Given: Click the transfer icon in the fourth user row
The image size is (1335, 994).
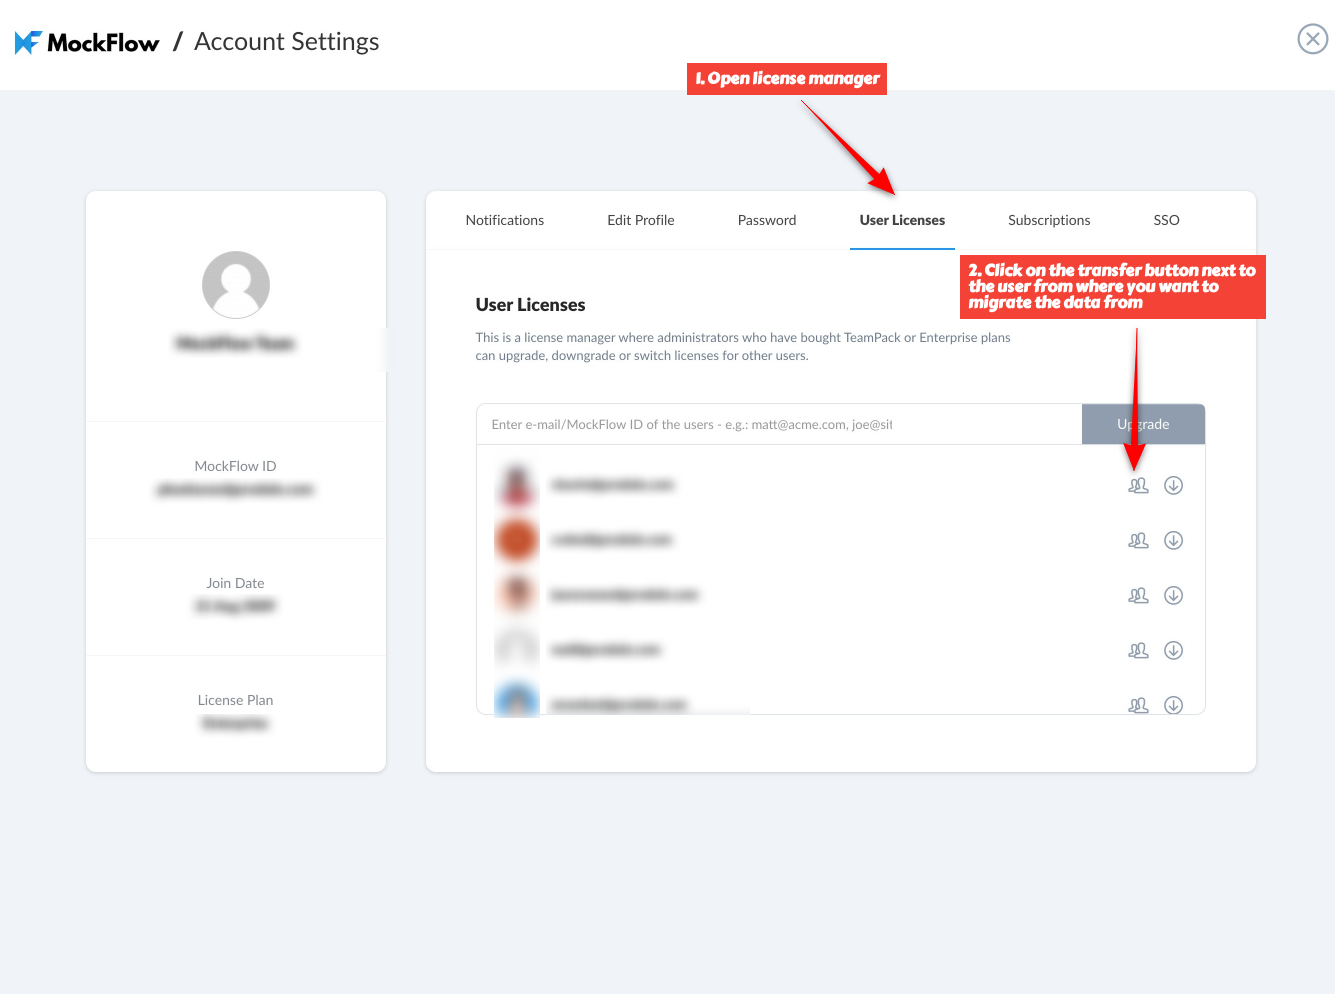Looking at the screenshot, I should 1138,650.
